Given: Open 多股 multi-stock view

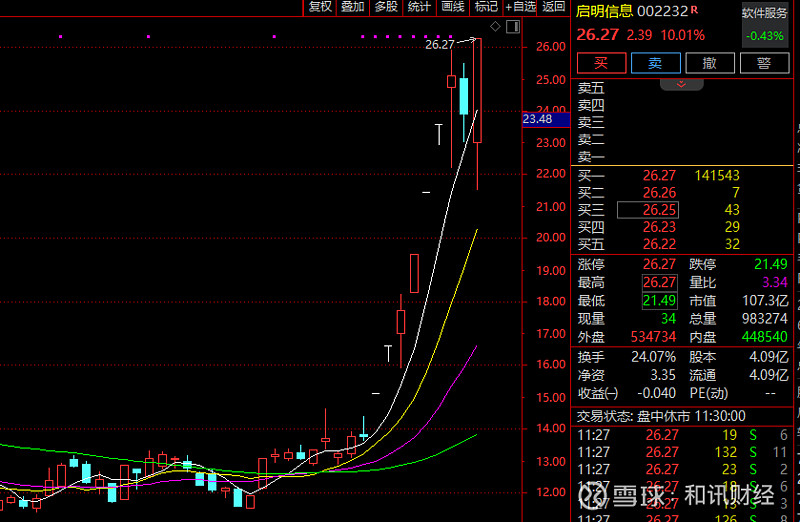Looking at the screenshot, I should pos(385,7).
